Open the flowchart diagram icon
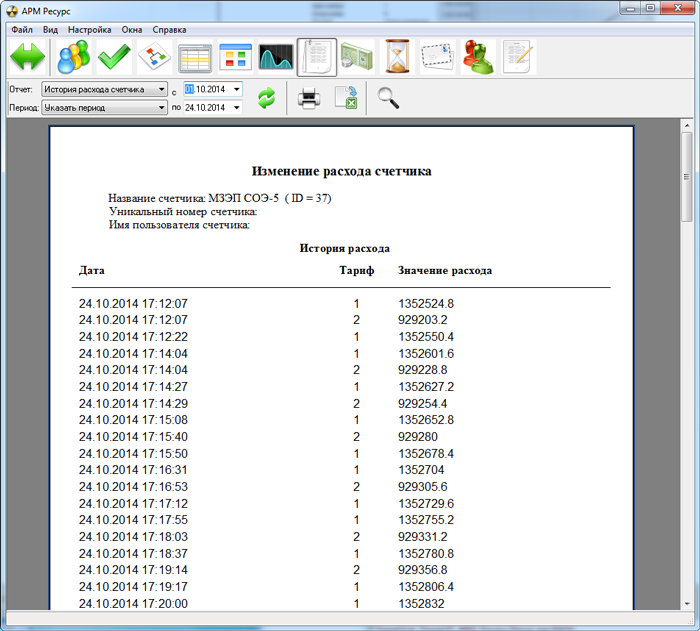This screenshot has width=700, height=631. pos(154,57)
